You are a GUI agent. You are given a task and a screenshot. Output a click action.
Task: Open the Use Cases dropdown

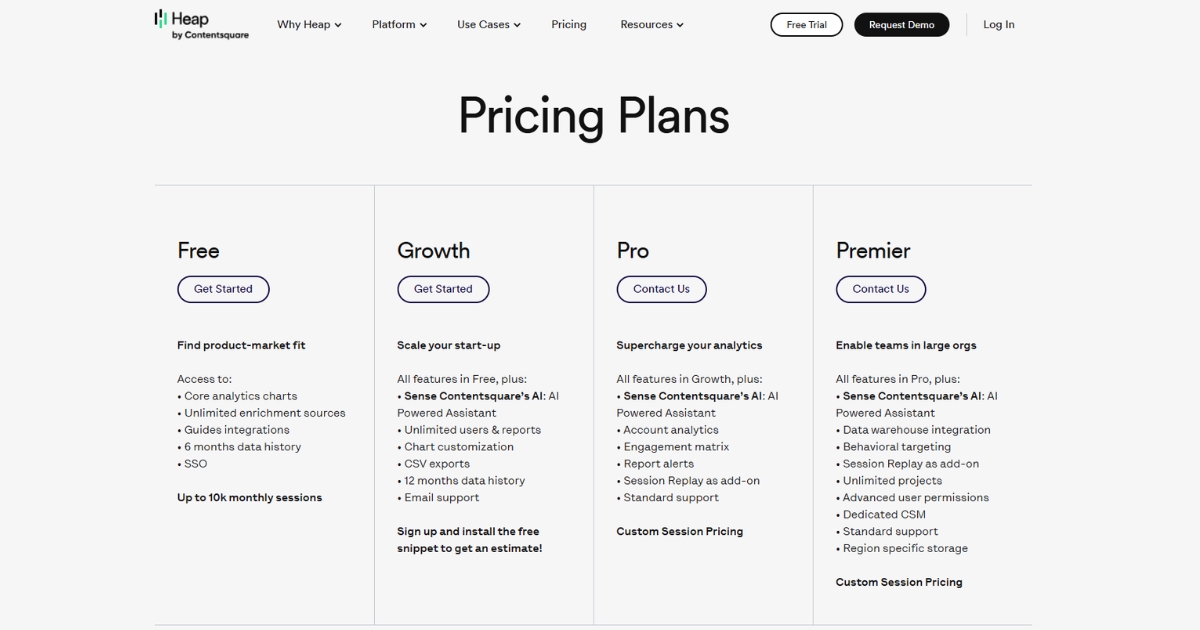point(488,24)
